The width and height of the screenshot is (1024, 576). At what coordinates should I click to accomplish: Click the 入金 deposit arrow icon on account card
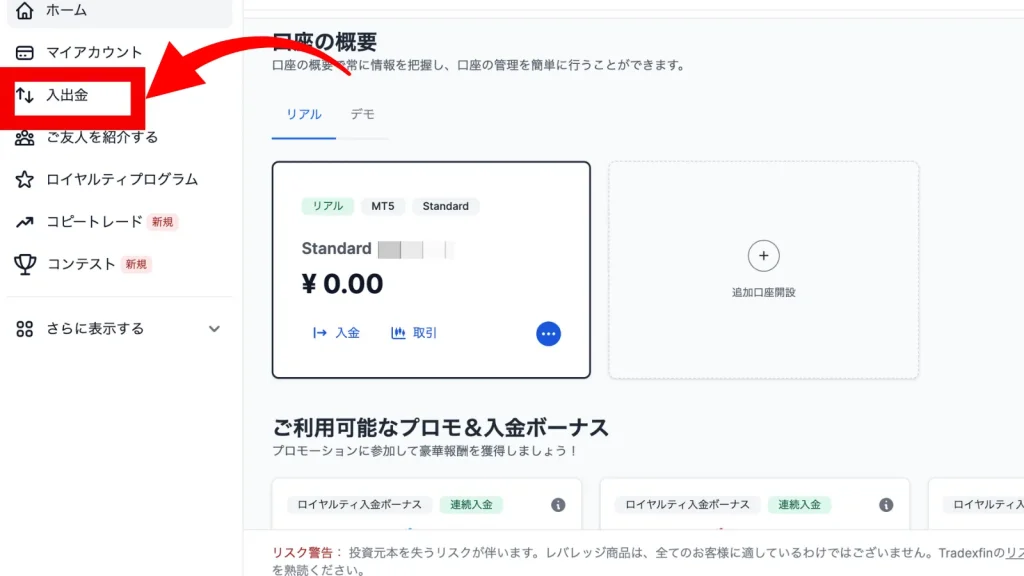(322, 333)
